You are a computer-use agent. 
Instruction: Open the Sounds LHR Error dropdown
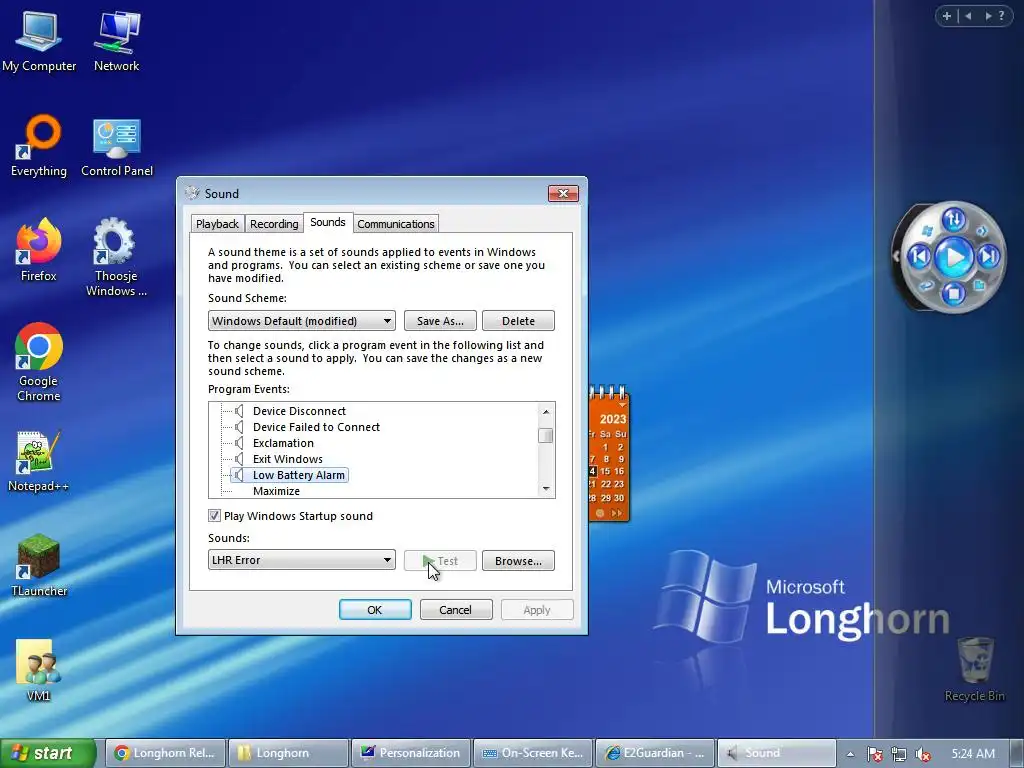[x=302, y=560]
